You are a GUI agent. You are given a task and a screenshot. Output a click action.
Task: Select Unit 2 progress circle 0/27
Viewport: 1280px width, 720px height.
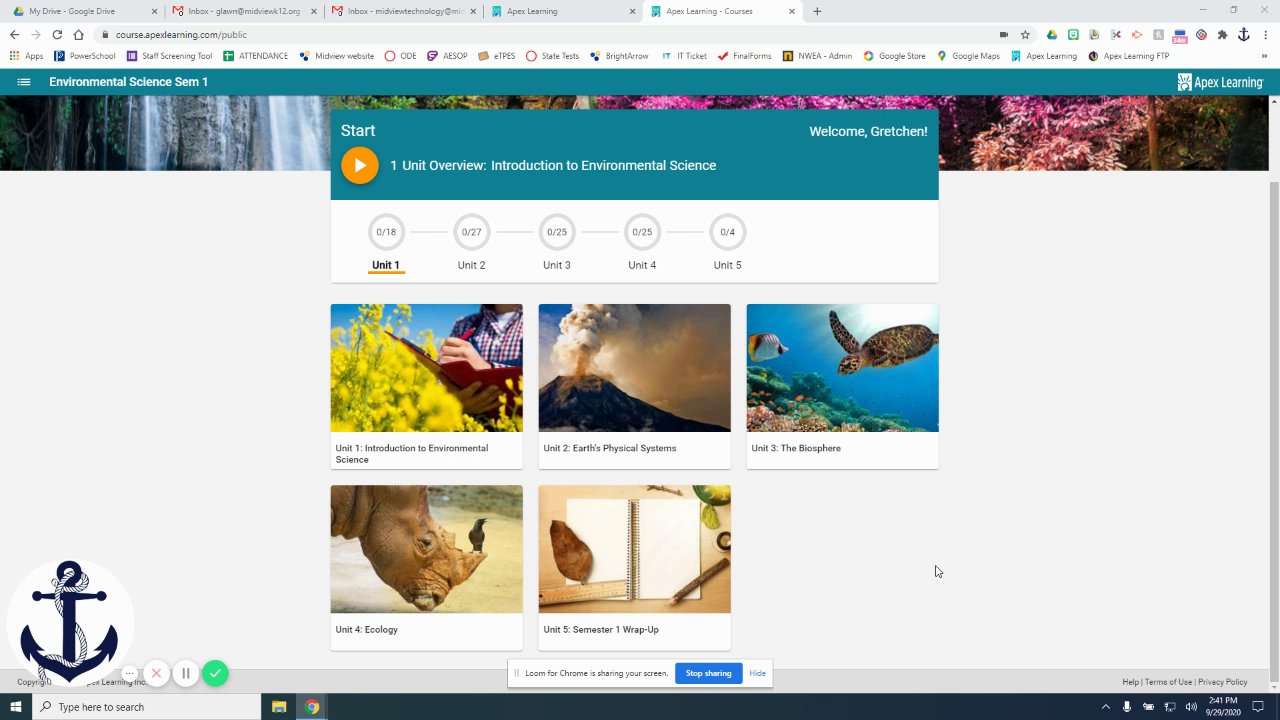(471, 232)
